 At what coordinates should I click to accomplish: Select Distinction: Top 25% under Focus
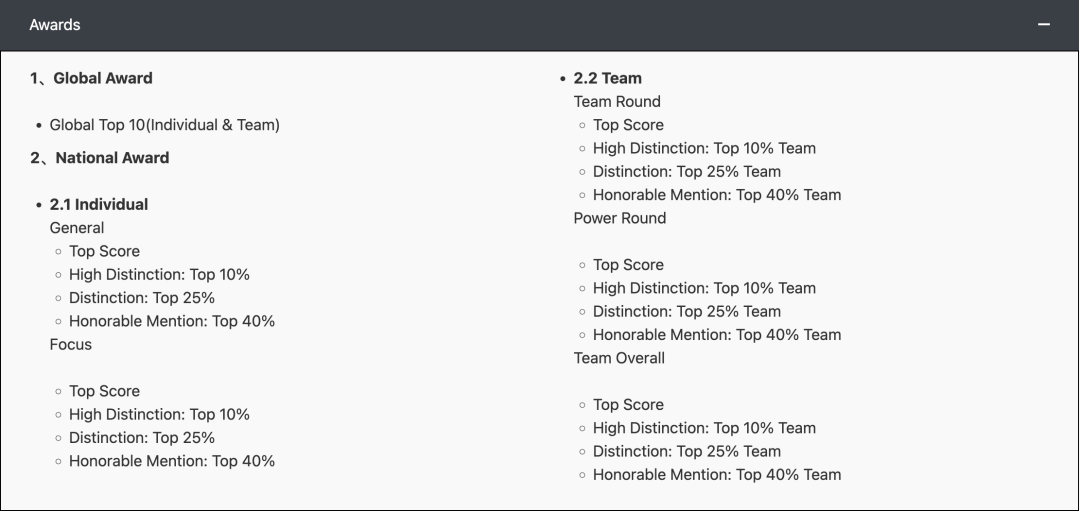click(x=142, y=438)
